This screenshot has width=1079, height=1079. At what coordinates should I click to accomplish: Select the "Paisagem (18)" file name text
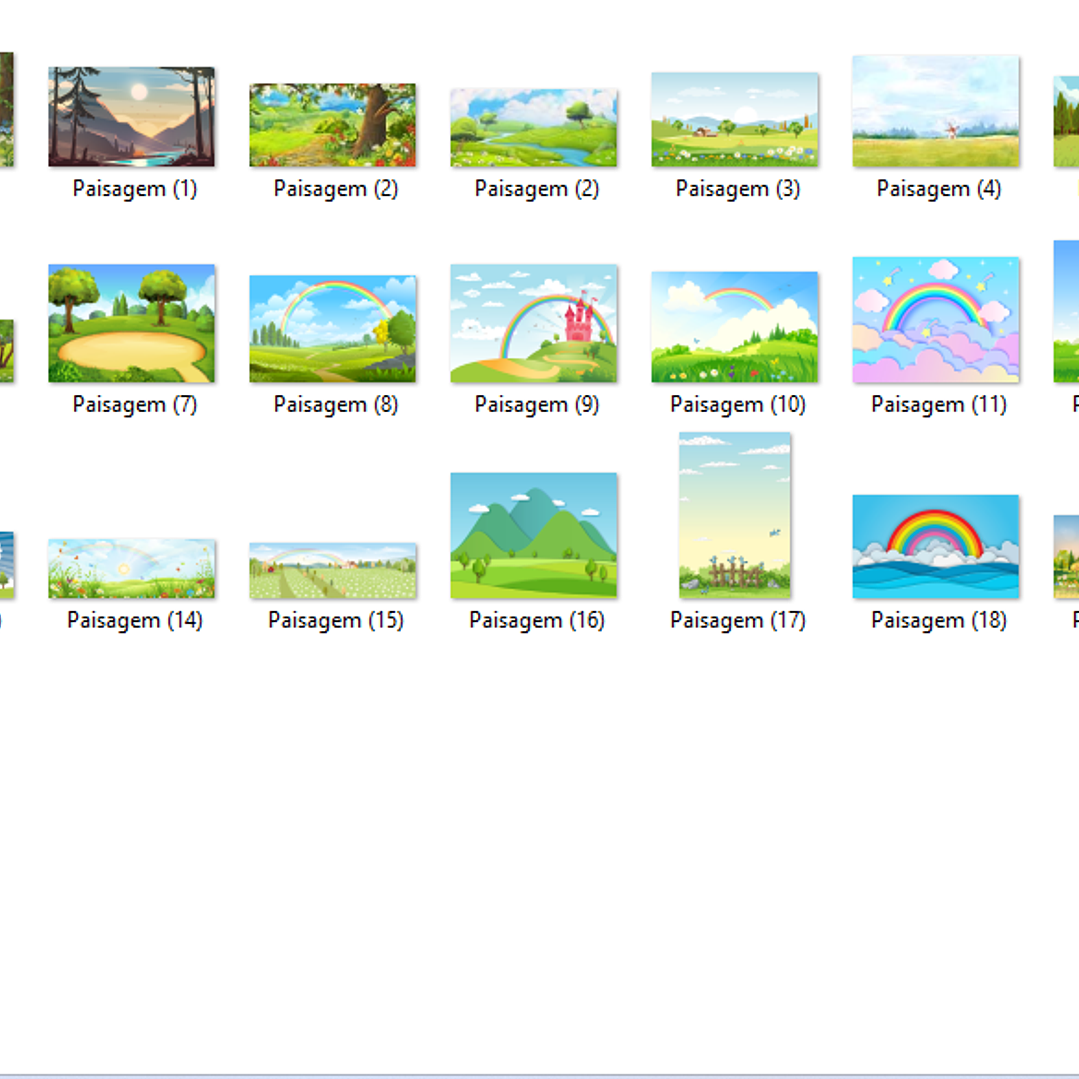(938, 620)
